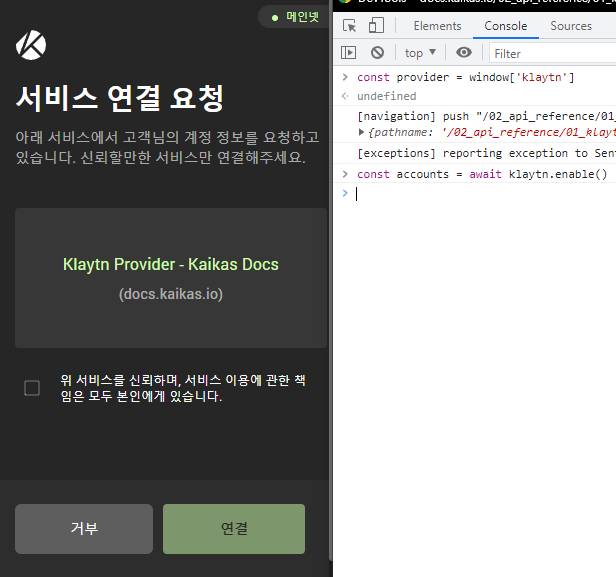Activate the DevTools inspect element icon

point(349,26)
